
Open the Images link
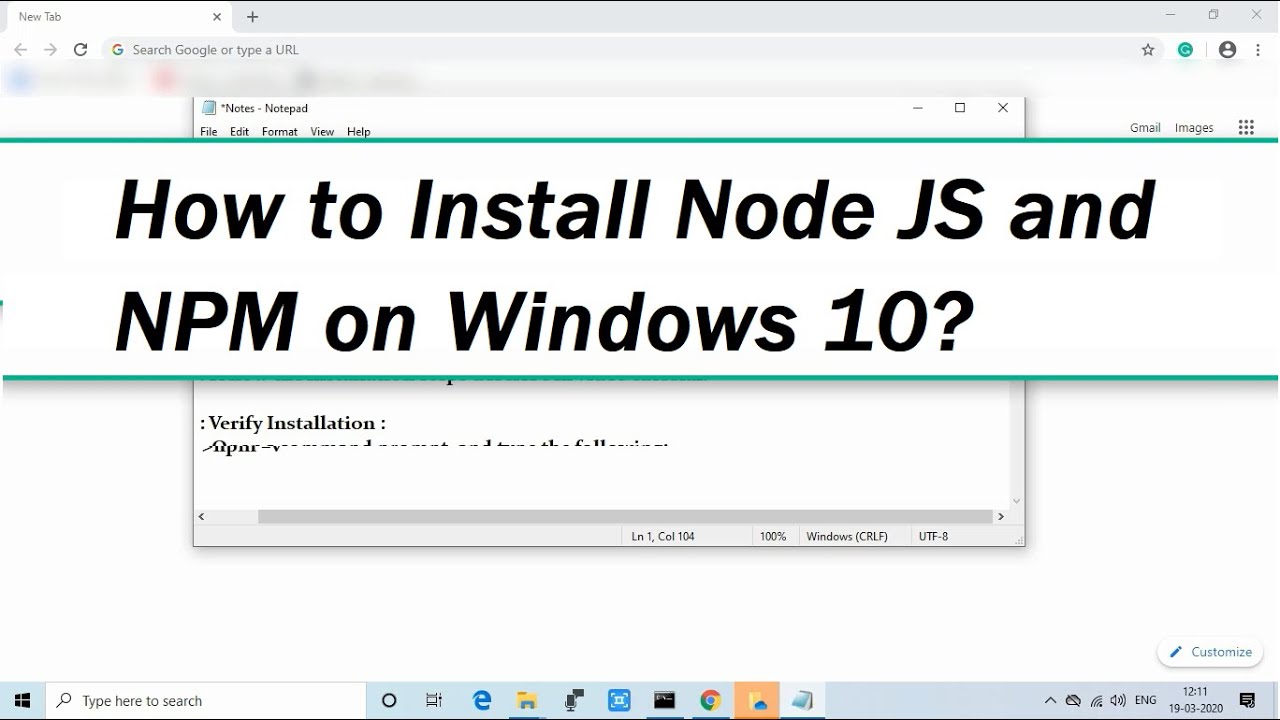(1194, 128)
